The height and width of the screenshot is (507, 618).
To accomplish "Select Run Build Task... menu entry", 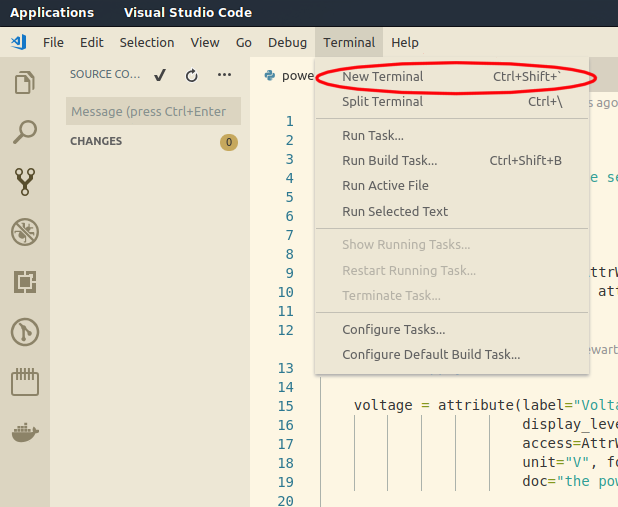I will [452, 160].
